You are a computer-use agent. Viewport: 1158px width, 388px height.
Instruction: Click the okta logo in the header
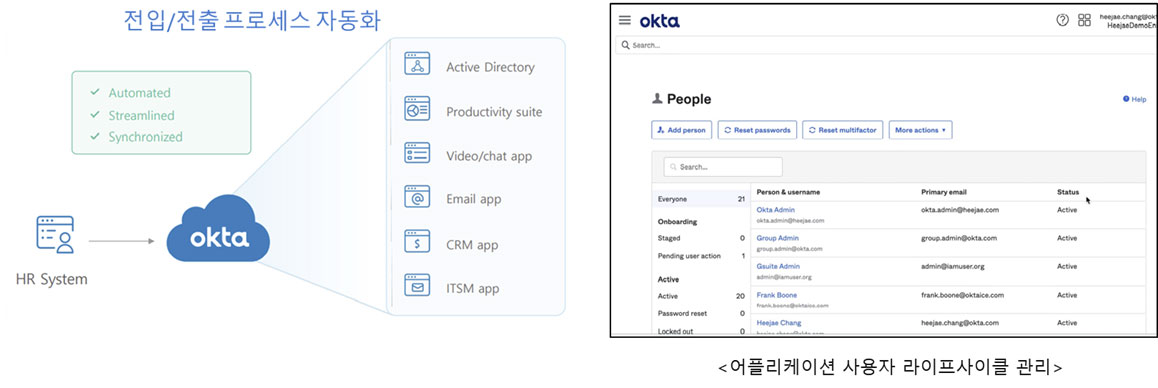(x=659, y=21)
